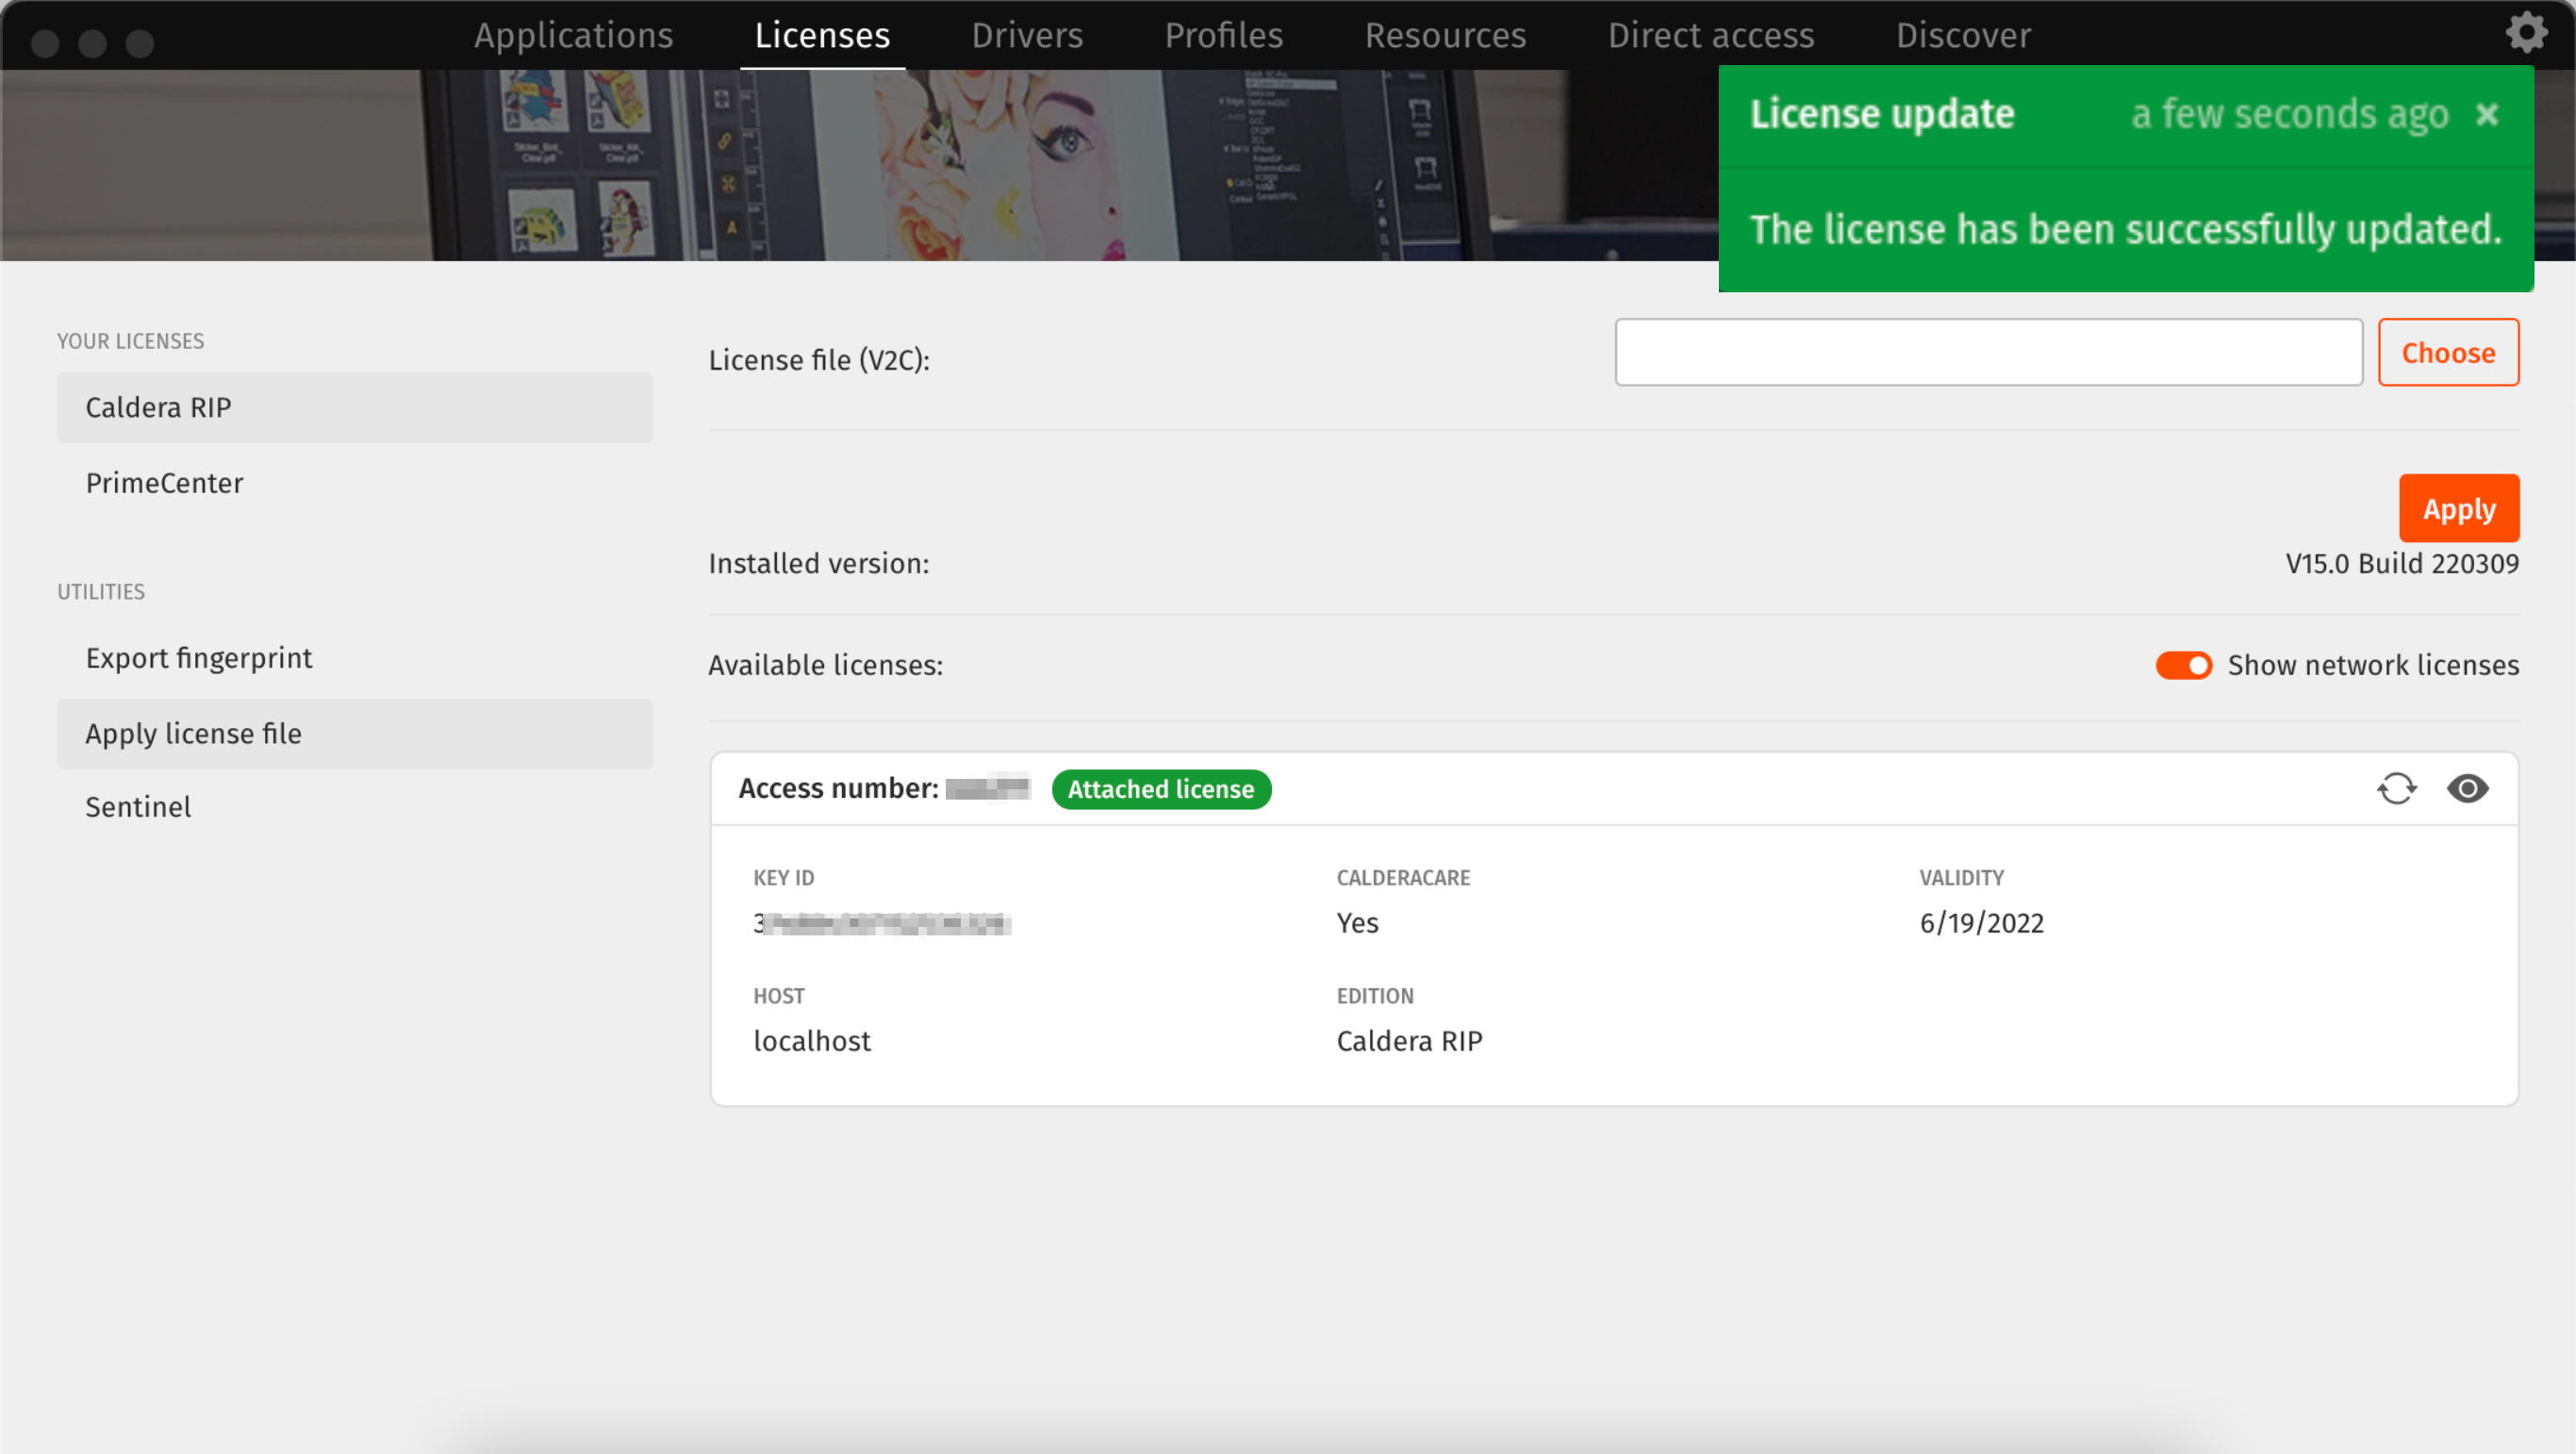Click the Edition value Caldera RIP
This screenshot has width=2576, height=1454.
click(x=1409, y=1041)
